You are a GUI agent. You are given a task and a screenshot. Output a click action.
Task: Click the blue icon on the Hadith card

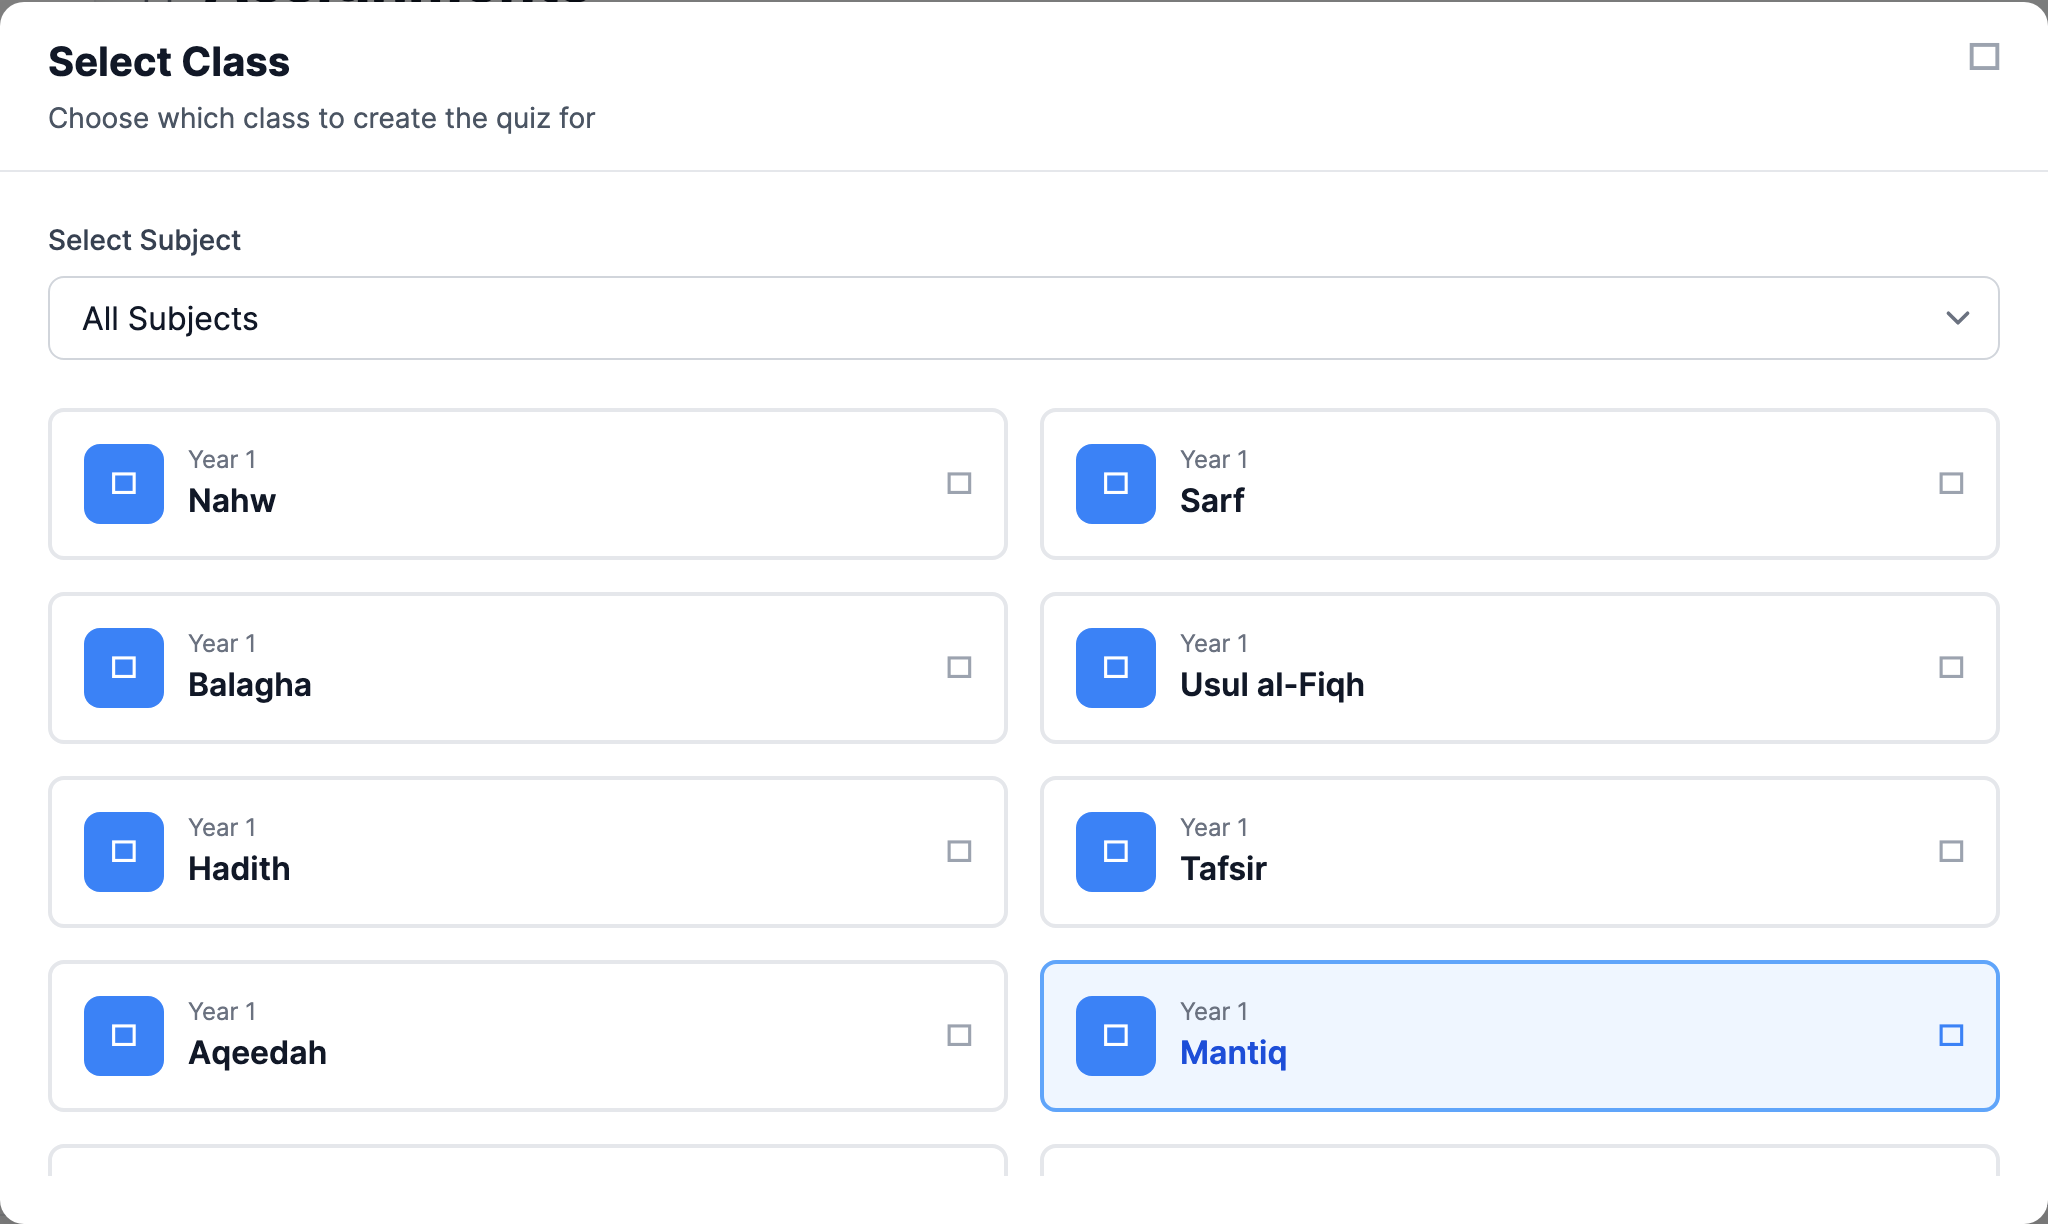(x=124, y=852)
